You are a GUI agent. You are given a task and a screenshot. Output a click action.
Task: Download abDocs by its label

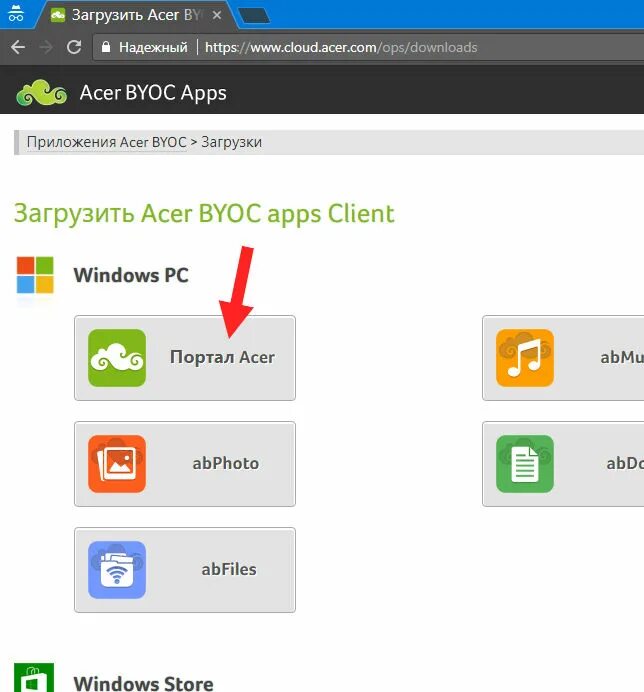click(x=625, y=463)
